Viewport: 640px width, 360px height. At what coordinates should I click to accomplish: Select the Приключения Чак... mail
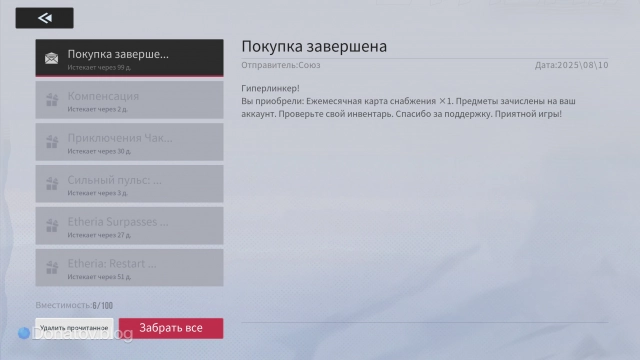(x=129, y=142)
